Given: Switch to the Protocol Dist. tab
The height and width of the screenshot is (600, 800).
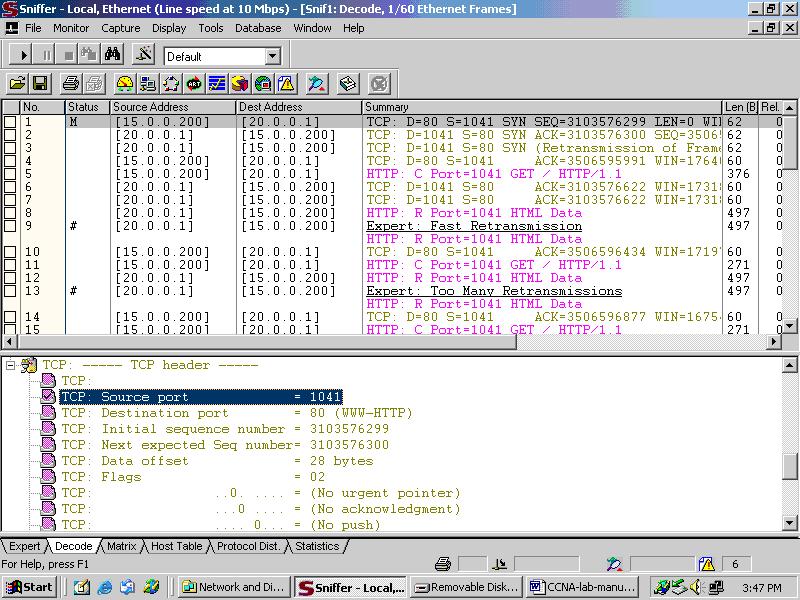Looking at the screenshot, I should [248, 546].
